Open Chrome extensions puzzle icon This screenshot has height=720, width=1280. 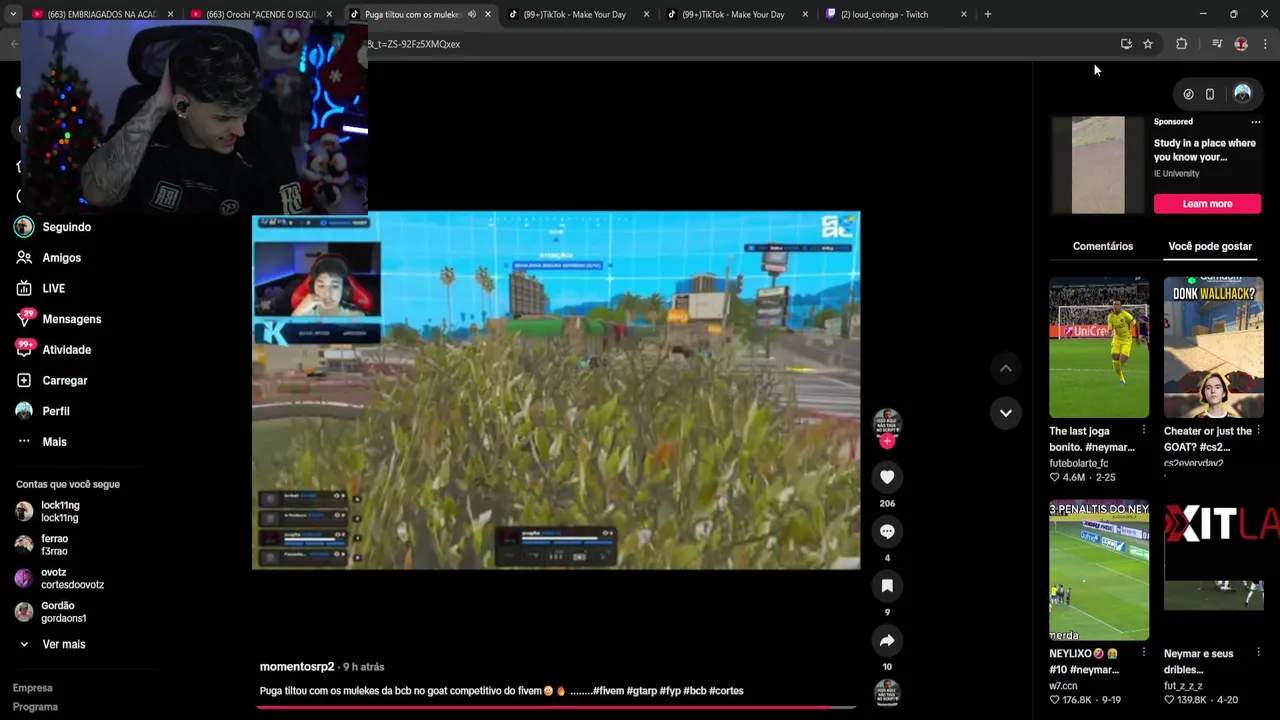1181,44
